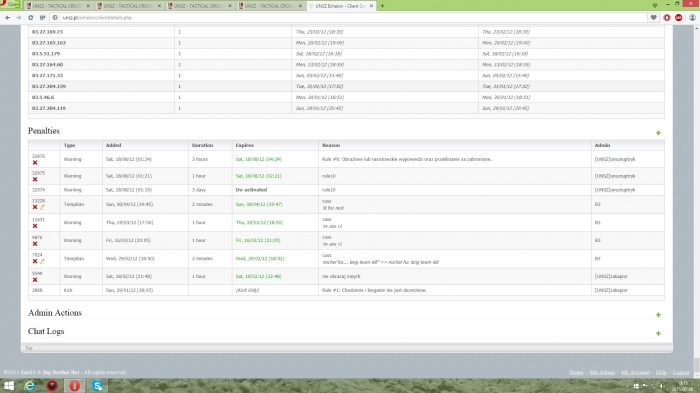Edit TempBan penalty 13228 with pencil icon

point(42,207)
